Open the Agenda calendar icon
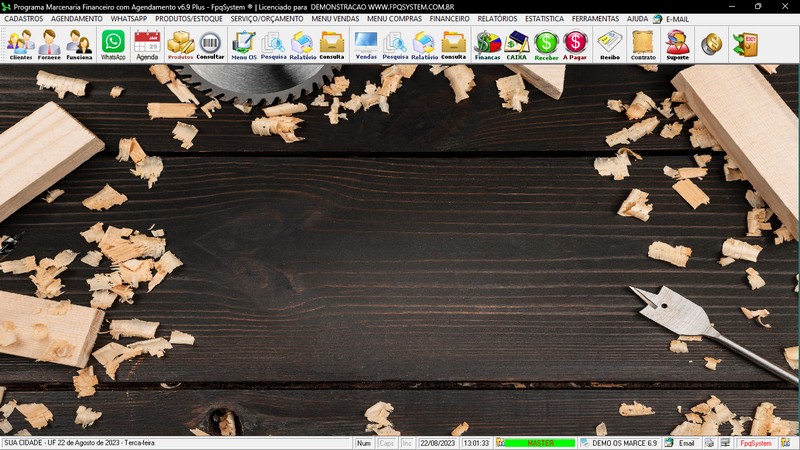 point(147,45)
